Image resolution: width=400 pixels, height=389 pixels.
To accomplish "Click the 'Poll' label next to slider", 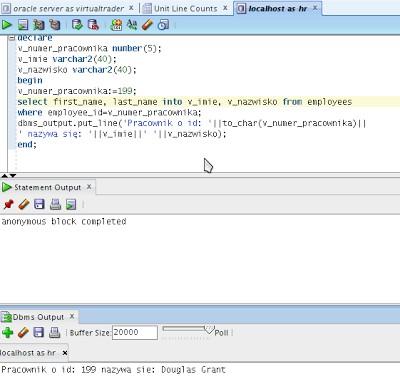I will 221,333.
